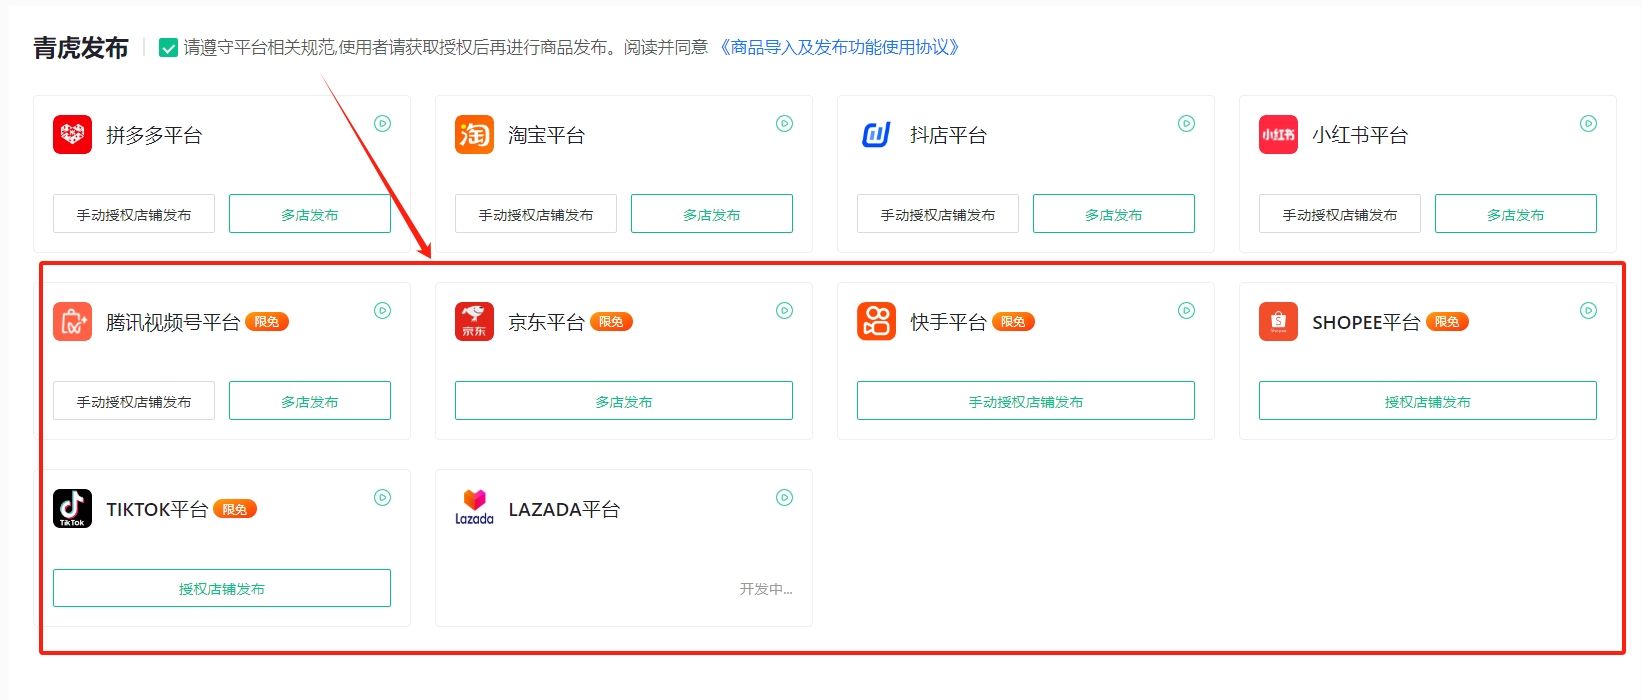Click 授权店铺发布 under SHOPEE平台
This screenshot has height=700, width=1642.
pos(1428,401)
